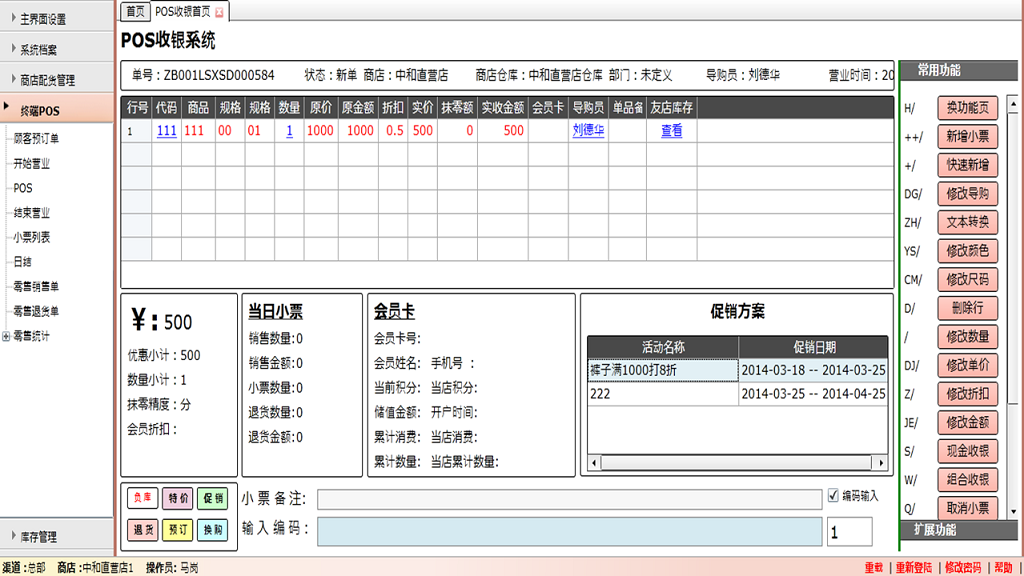Image resolution: width=1024 pixels, height=576 pixels.
Task: Click the 文本转换 text convert function
Action: tap(968, 222)
